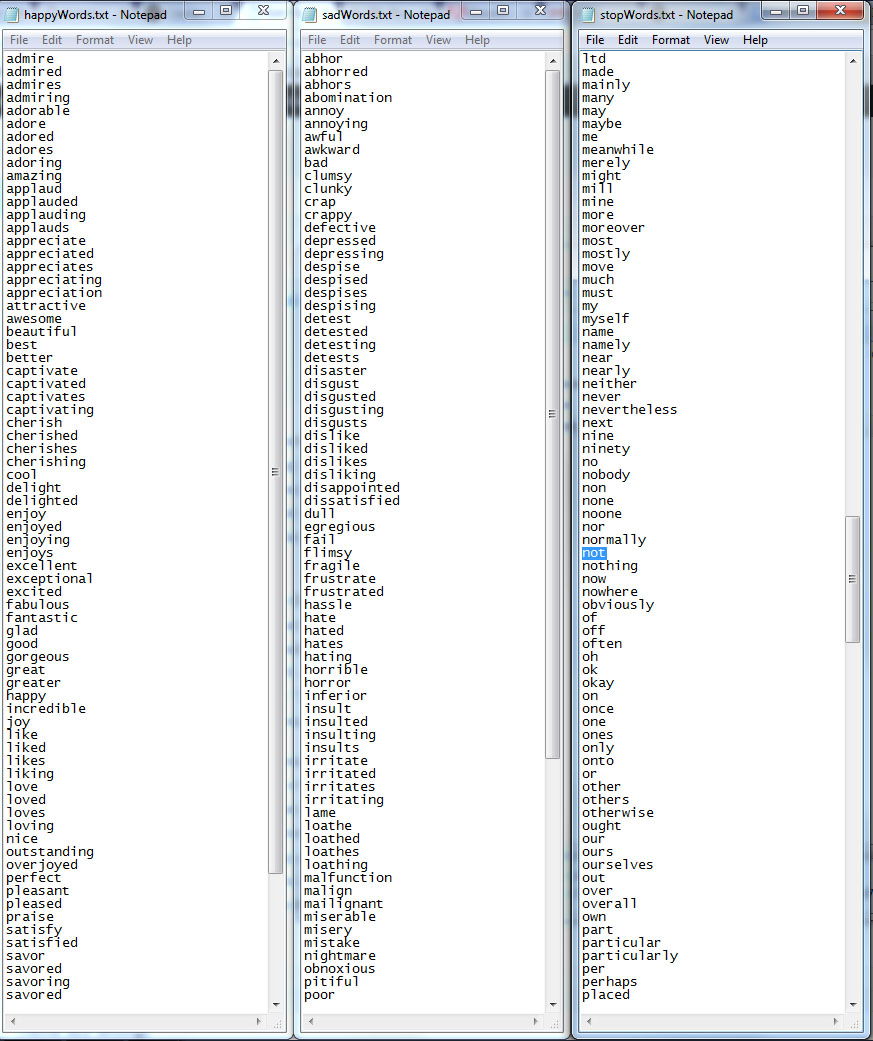Viewport: 873px width, 1041px height.
Task: Open Format menu in happyWords.txt window
Action: tap(95, 40)
